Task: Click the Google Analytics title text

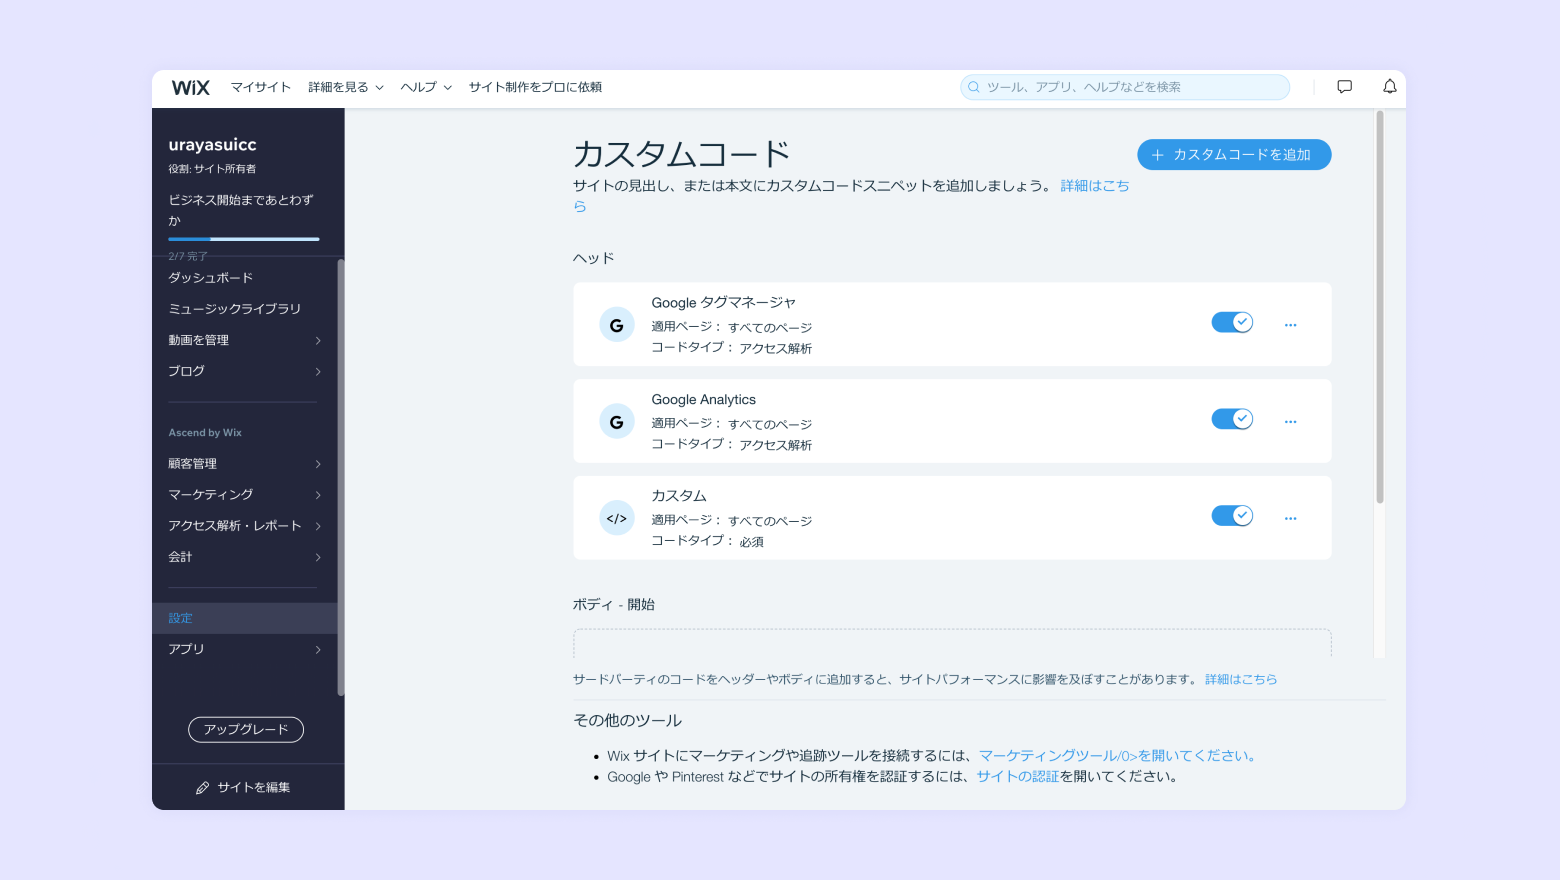Action: pyautogui.click(x=704, y=400)
